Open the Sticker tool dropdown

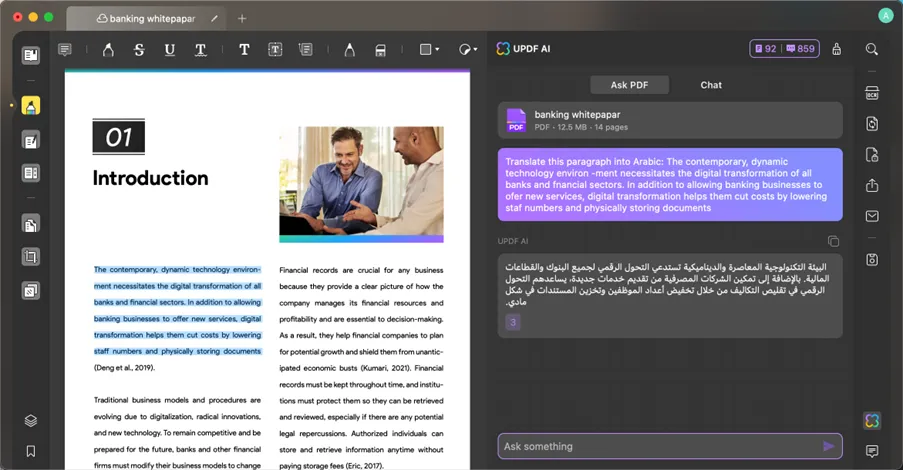click(468, 50)
